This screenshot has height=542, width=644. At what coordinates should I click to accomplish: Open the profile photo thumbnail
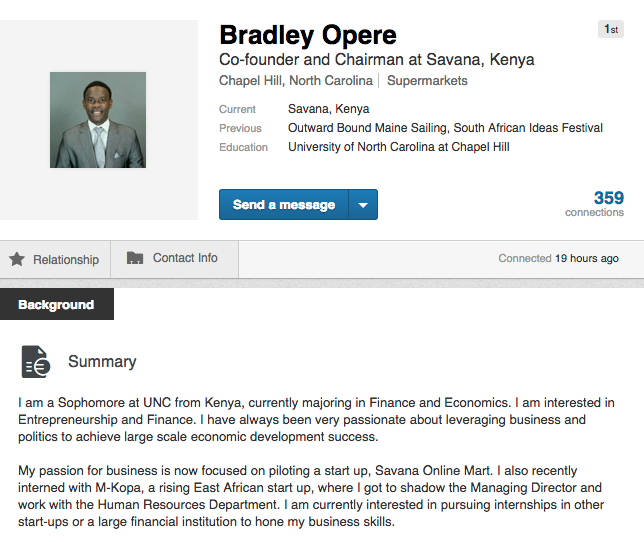click(98, 120)
